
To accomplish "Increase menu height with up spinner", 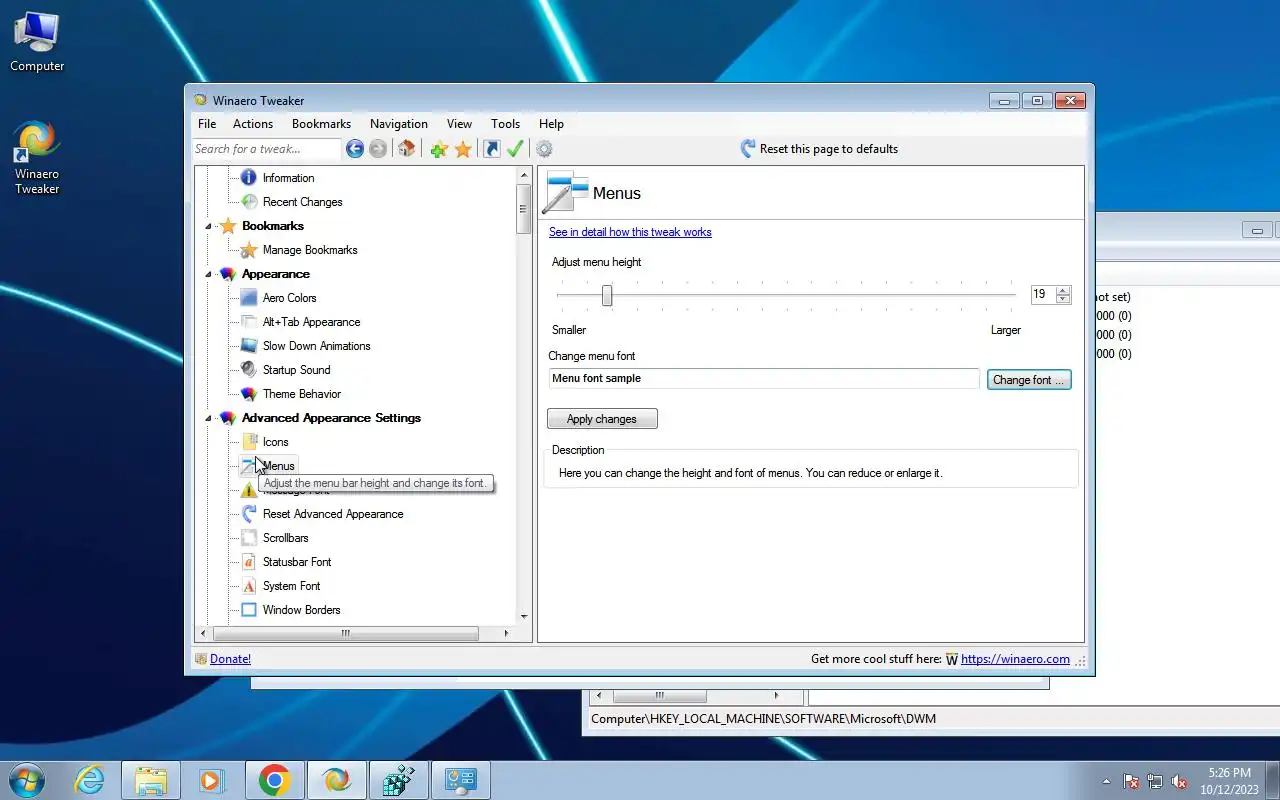I will click(x=1063, y=290).
